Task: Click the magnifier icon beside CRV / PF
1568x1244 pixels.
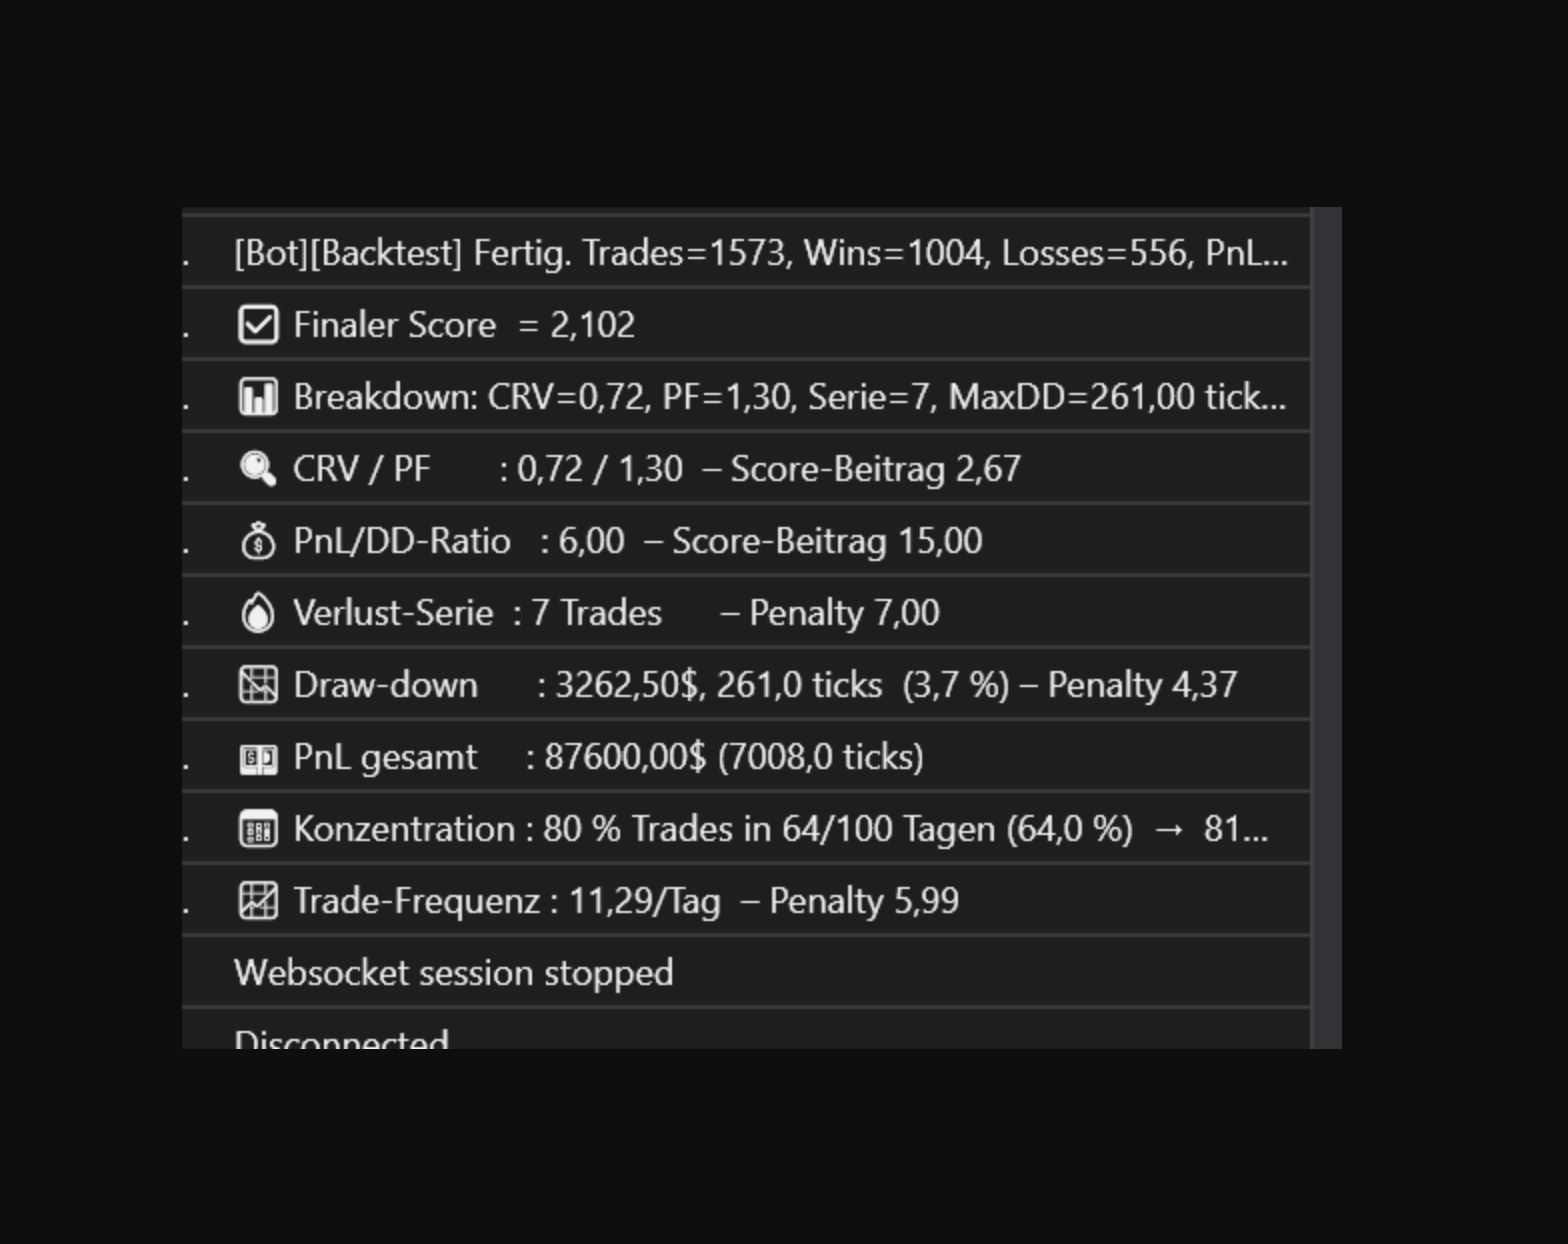Action: pos(258,469)
